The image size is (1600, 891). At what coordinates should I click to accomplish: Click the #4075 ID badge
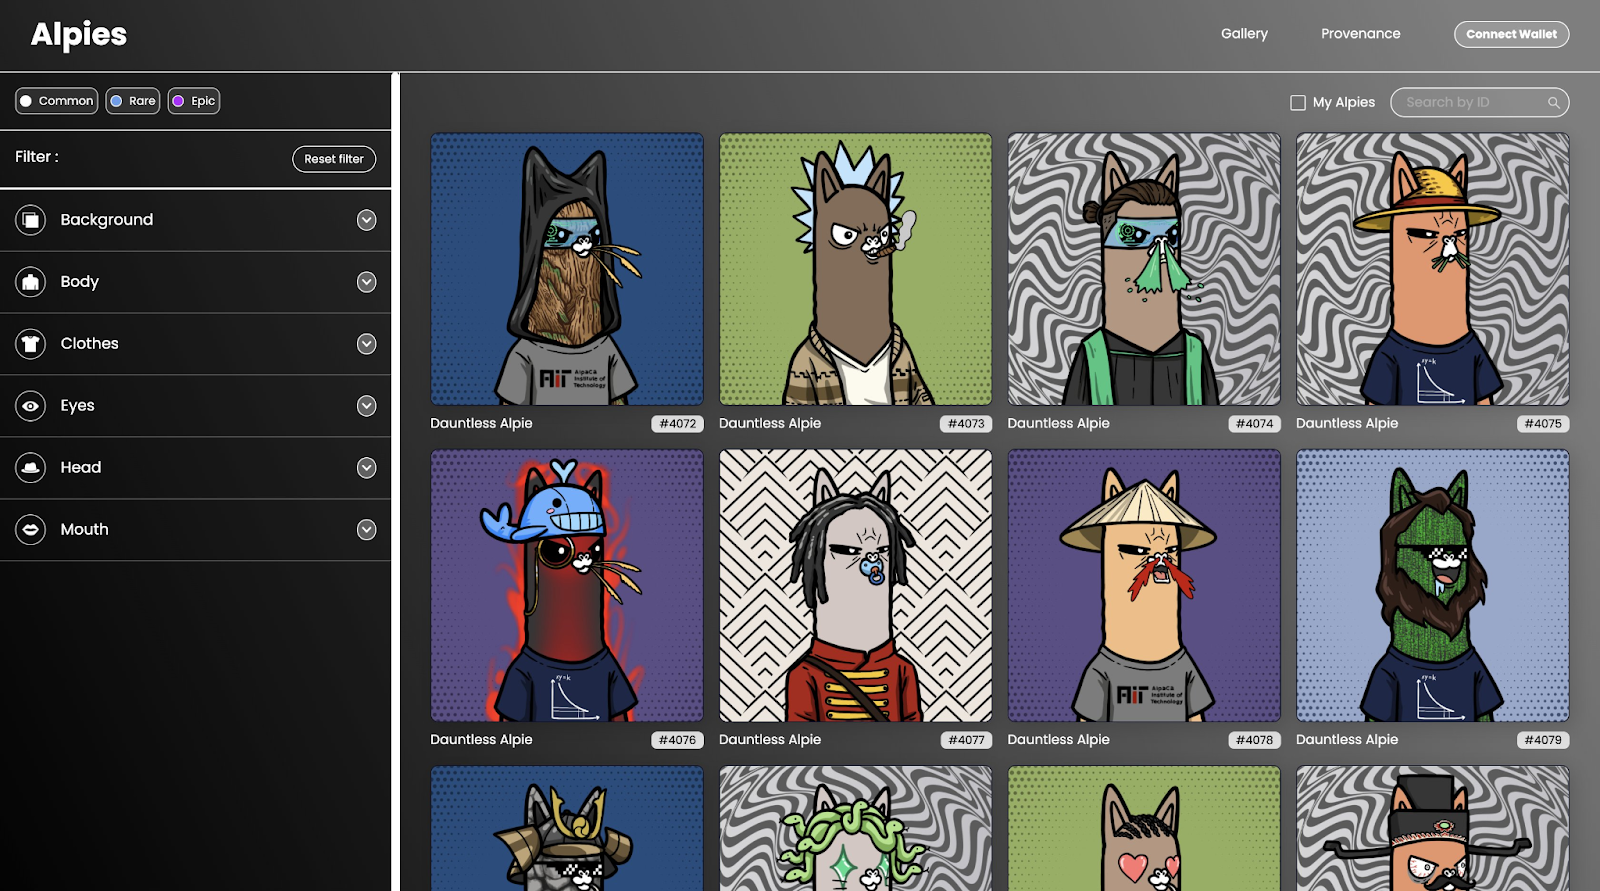click(x=1543, y=424)
